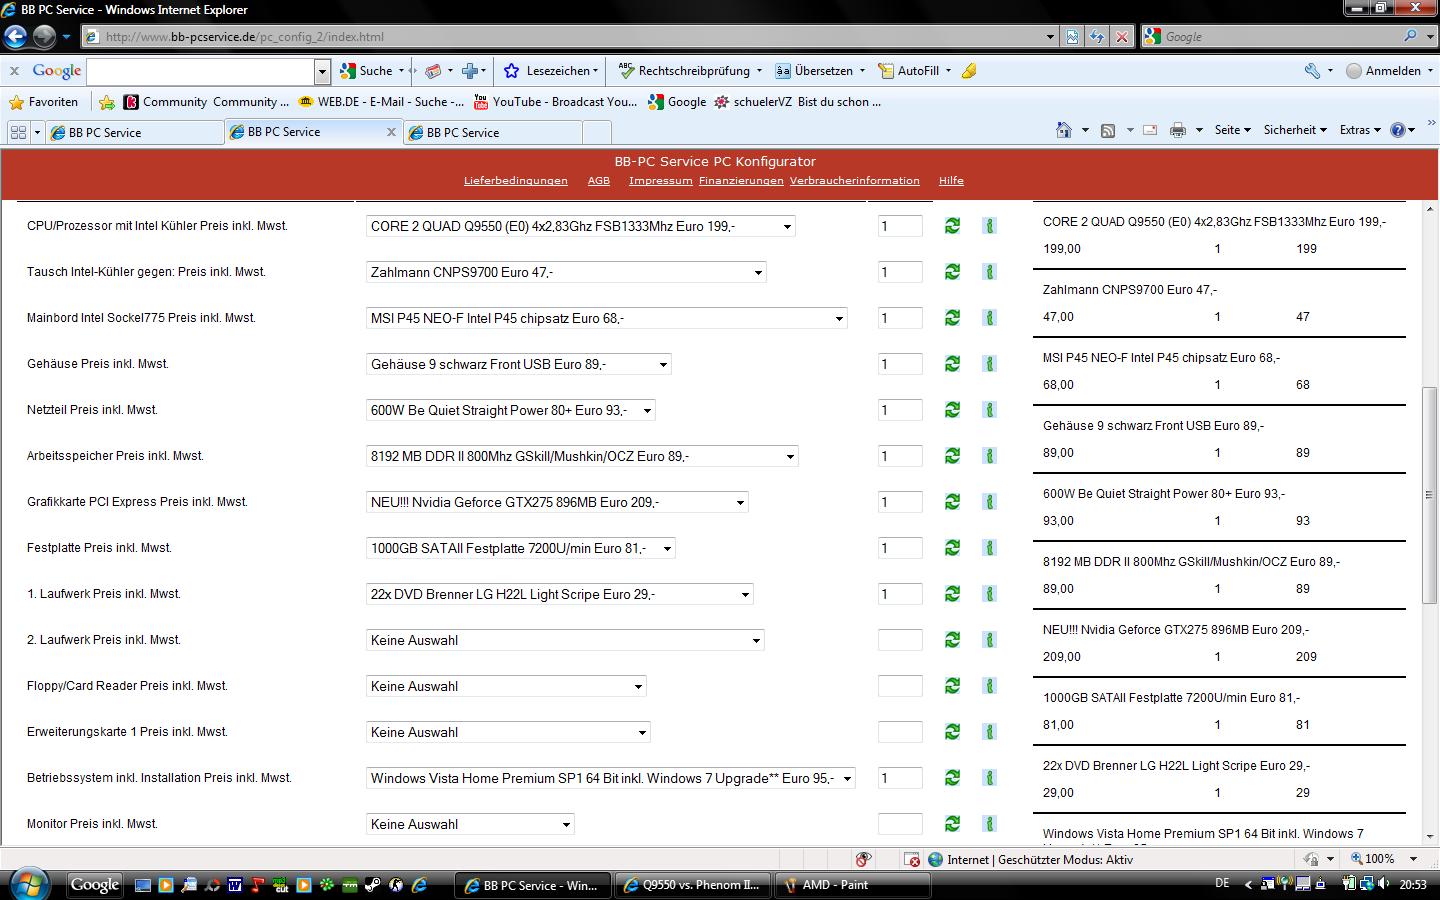This screenshot has width=1440, height=900.
Task: Open the Finanzierungen link
Action: (x=741, y=181)
